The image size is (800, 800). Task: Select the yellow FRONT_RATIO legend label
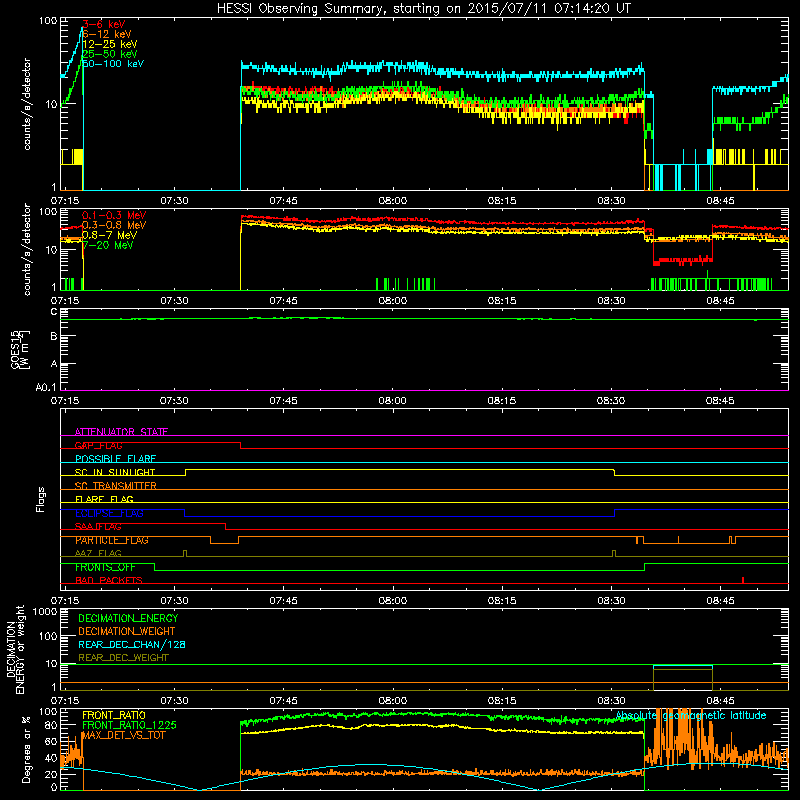(114, 715)
